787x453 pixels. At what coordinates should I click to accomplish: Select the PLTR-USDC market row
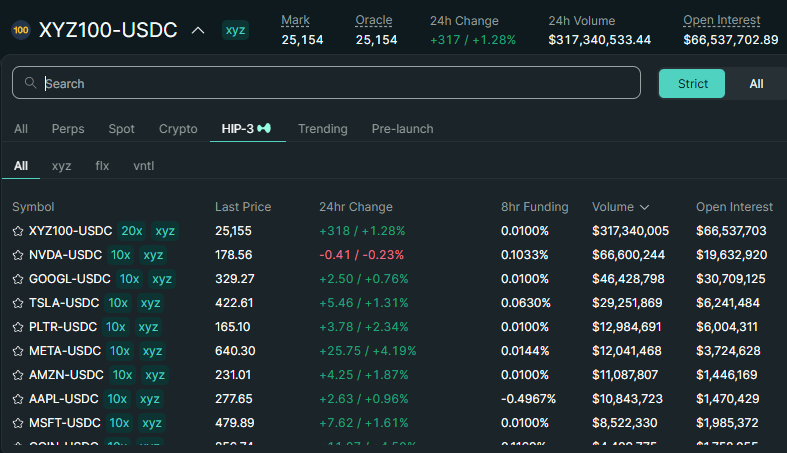(x=394, y=327)
